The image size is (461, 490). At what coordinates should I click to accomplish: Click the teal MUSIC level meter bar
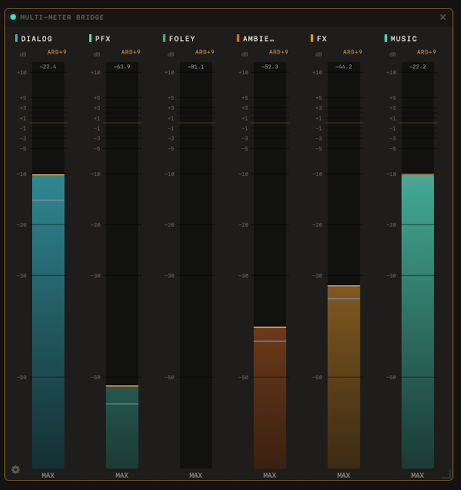point(418,321)
